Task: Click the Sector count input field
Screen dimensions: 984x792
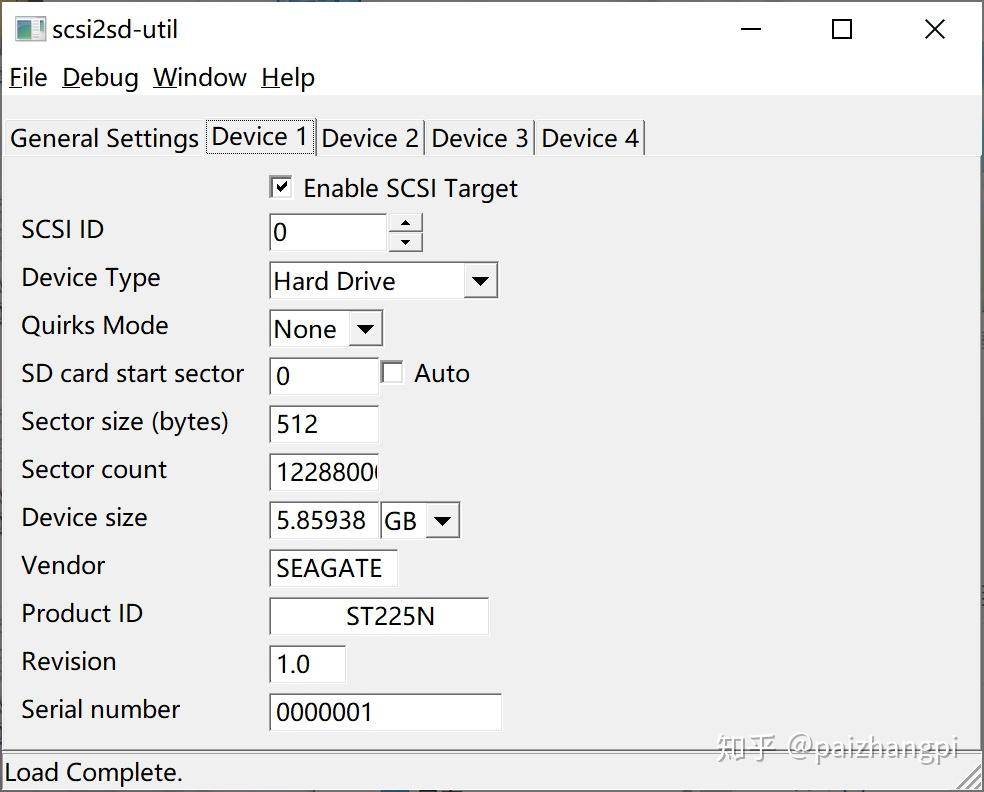Action: [x=323, y=472]
